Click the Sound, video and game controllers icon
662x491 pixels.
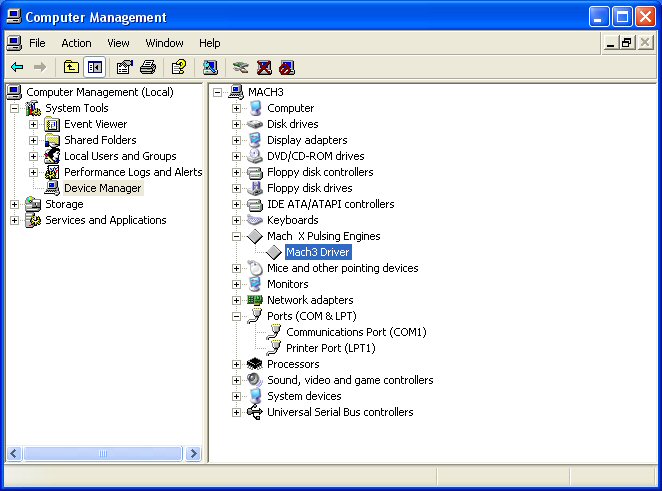pyautogui.click(x=255, y=380)
